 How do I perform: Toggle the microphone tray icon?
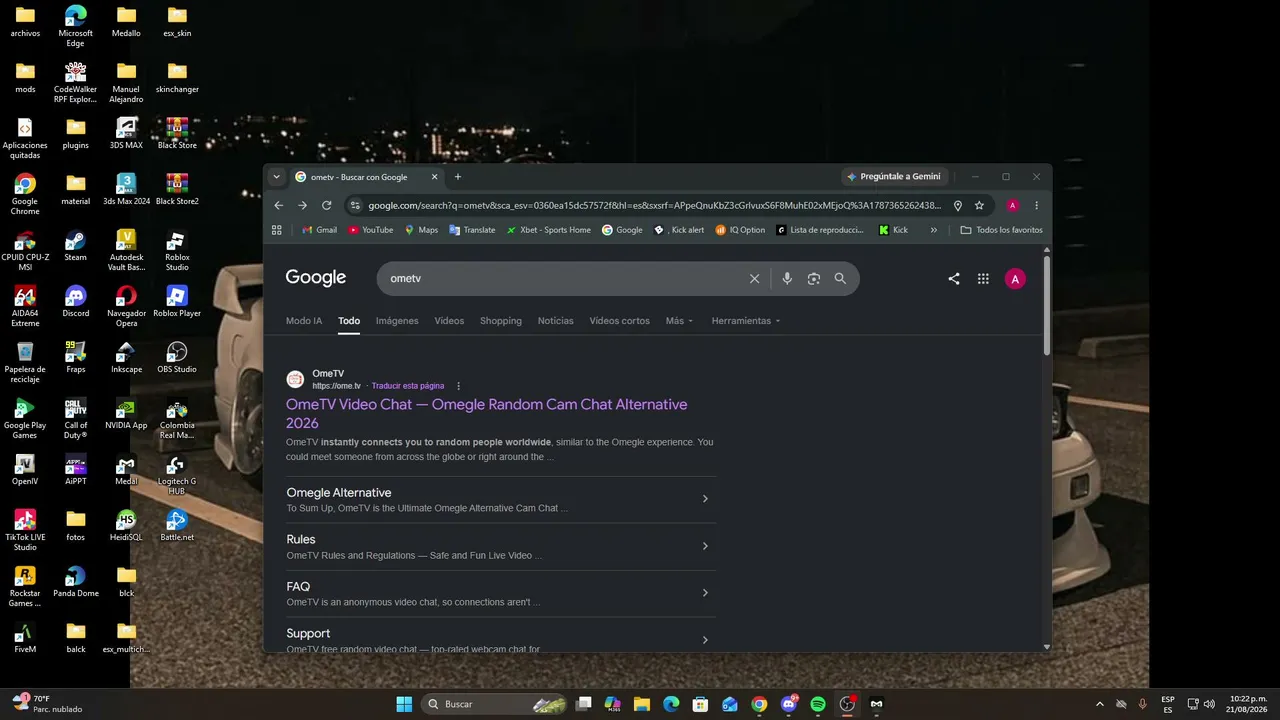pyautogui.click(x=1143, y=704)
